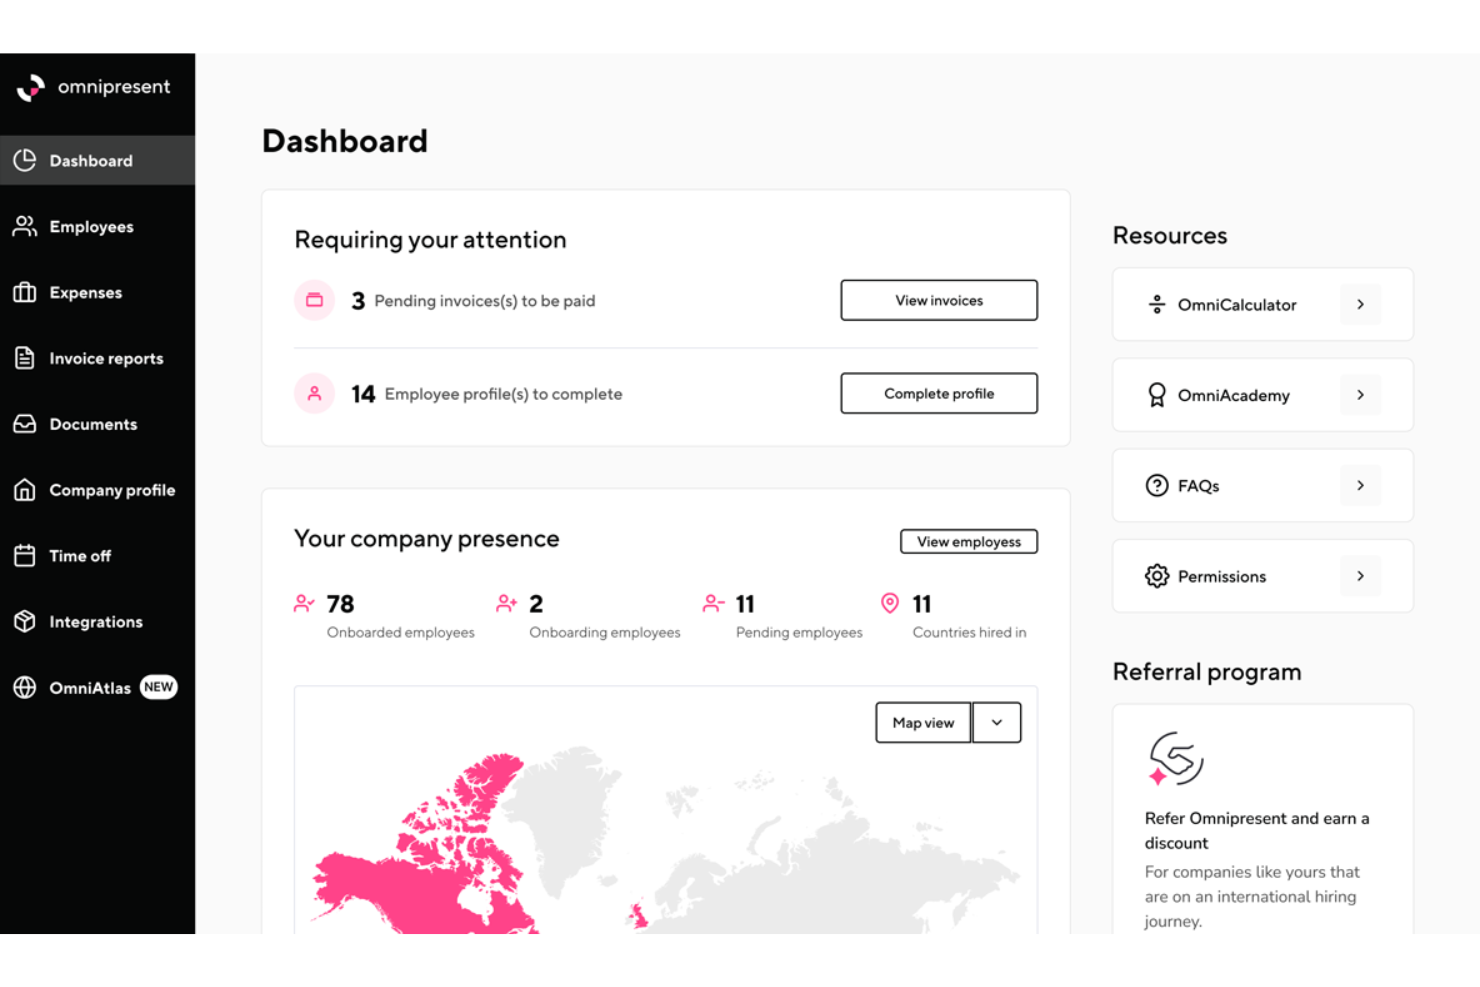
Task: Click the Documents inbox icon
Action: [24, 424]
